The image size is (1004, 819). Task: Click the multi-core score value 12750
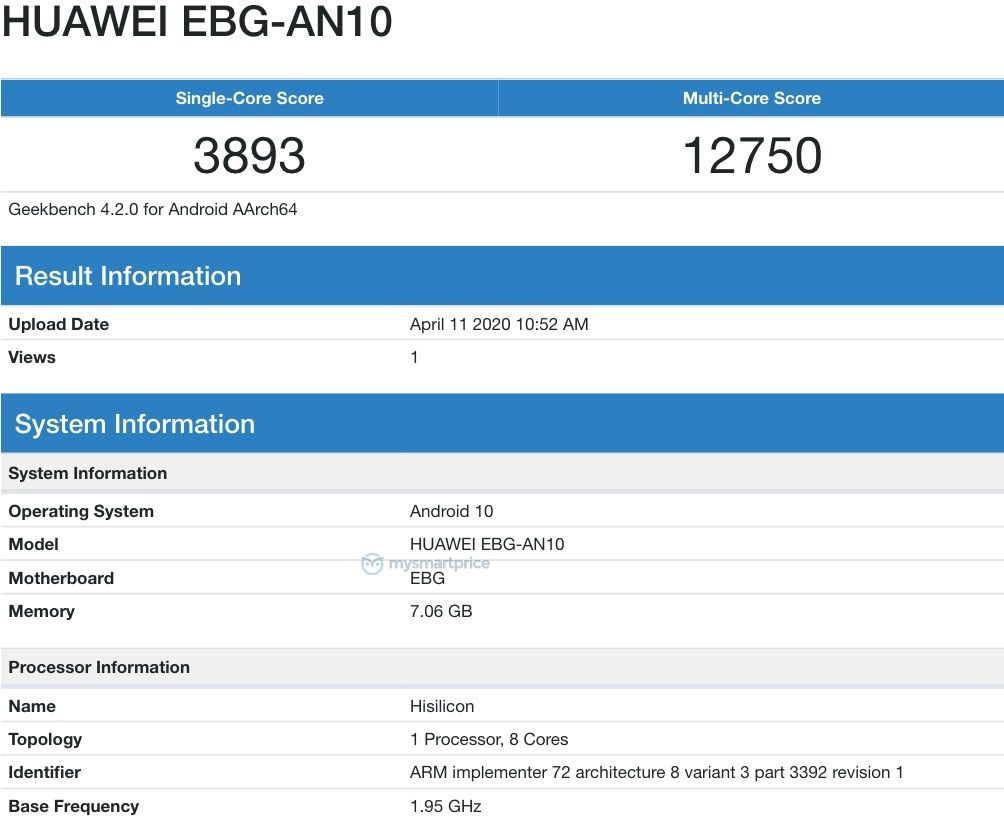(x=752, y=156)
